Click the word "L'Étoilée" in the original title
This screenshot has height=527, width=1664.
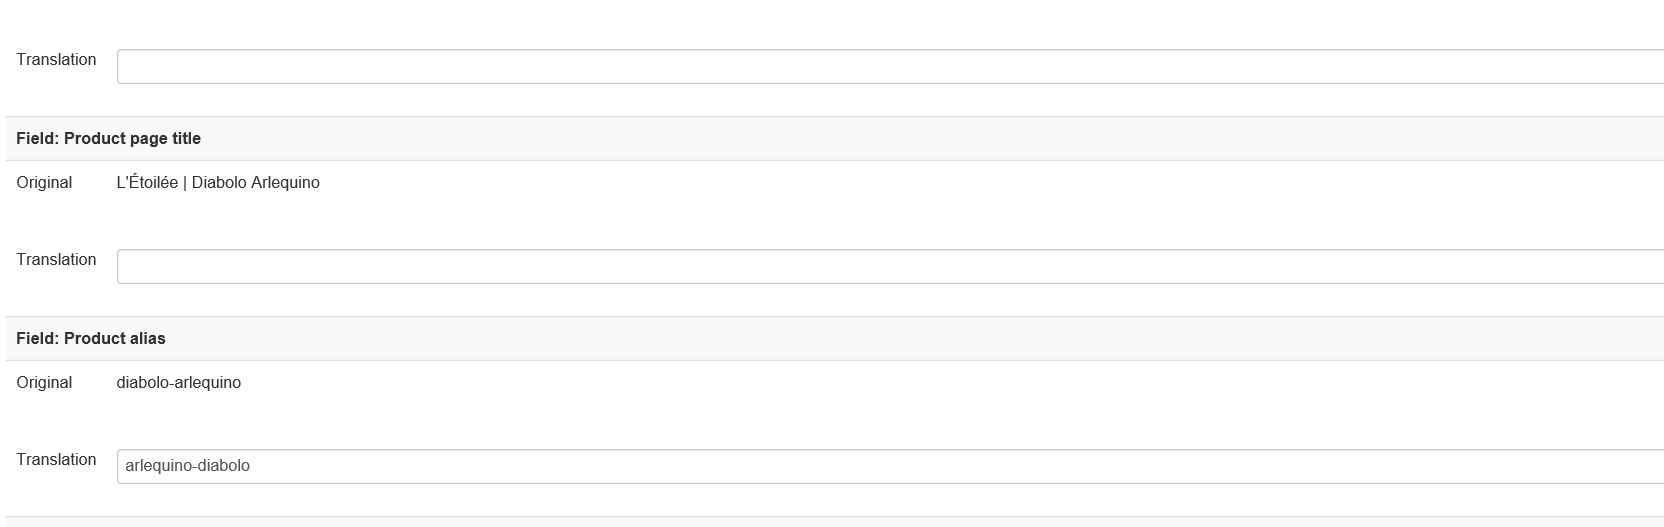click(147, 183)
